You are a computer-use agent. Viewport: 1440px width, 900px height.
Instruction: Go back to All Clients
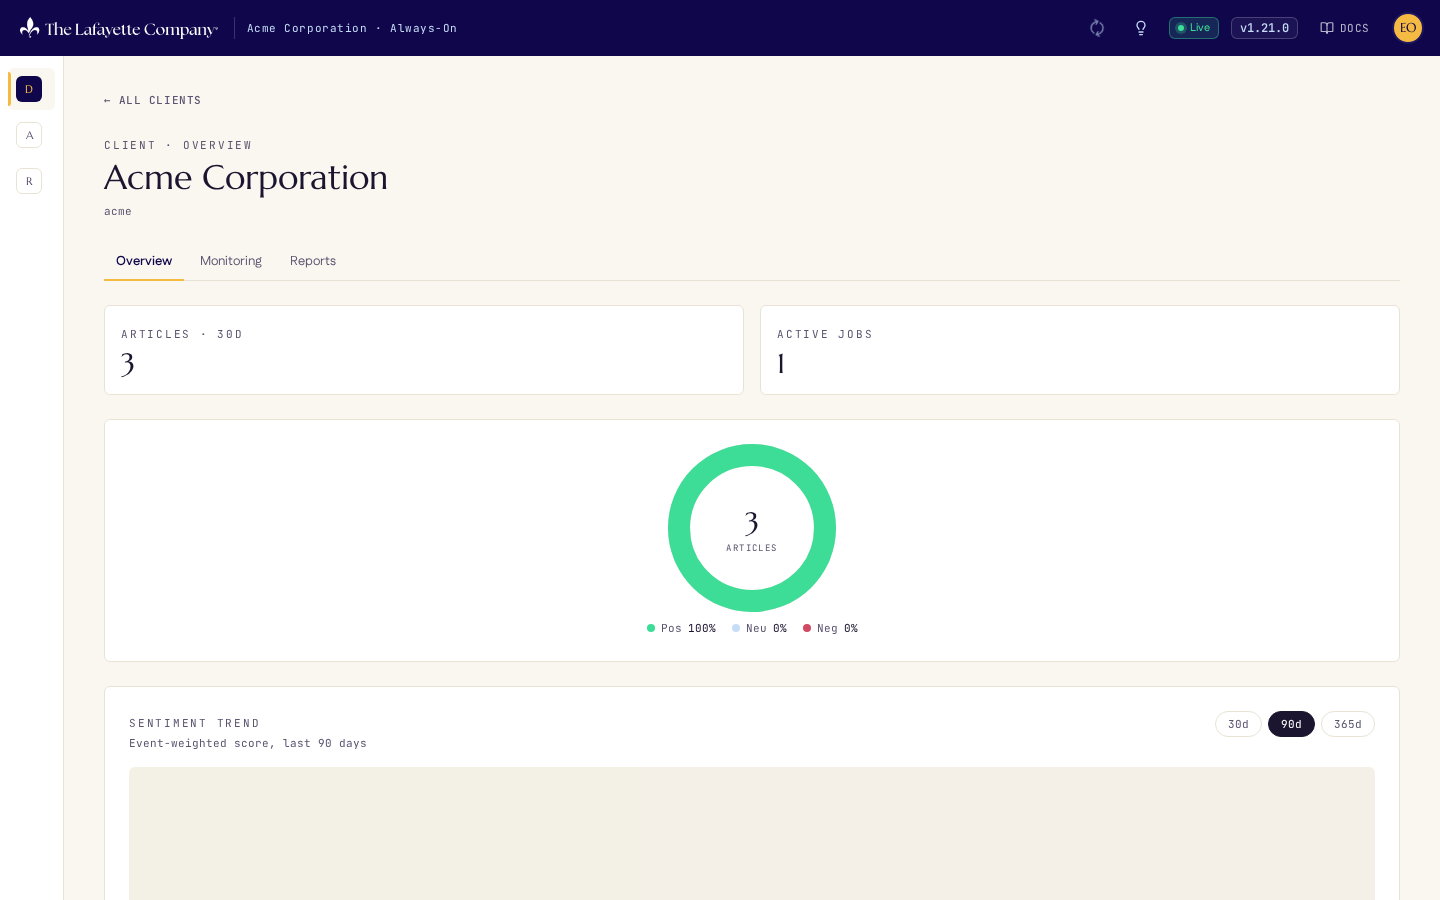[x=153, y=100]
